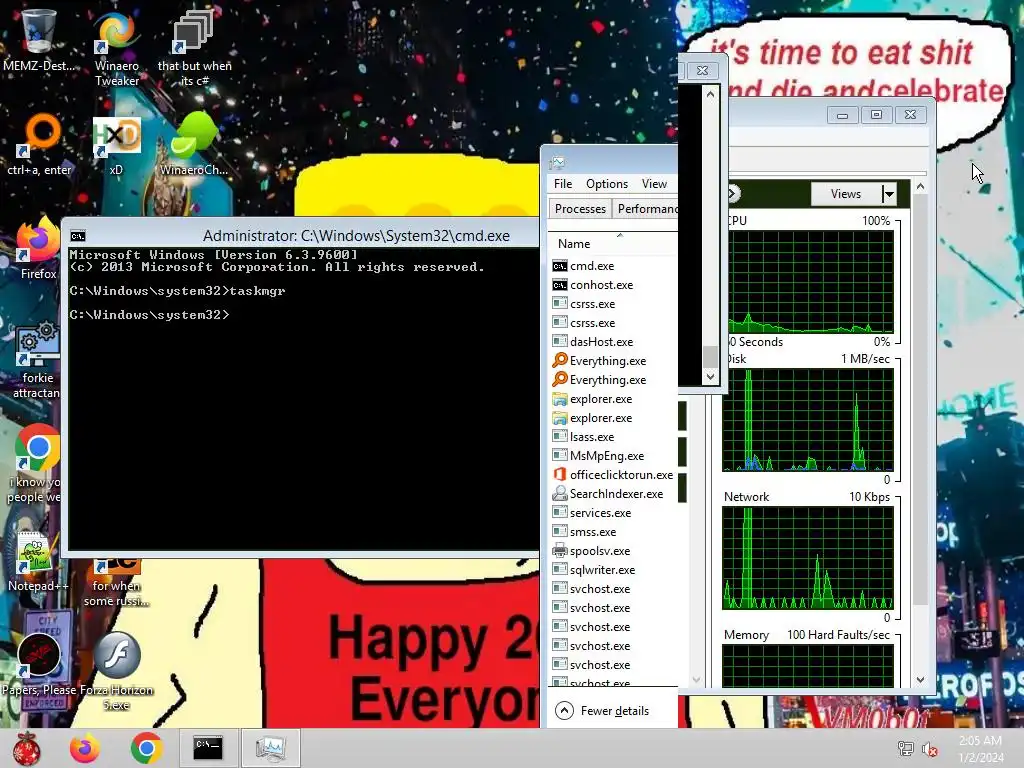1024x768 pixels.
Task: Collapse Task Manager with Fewer details
Action: tap(601, 711)
